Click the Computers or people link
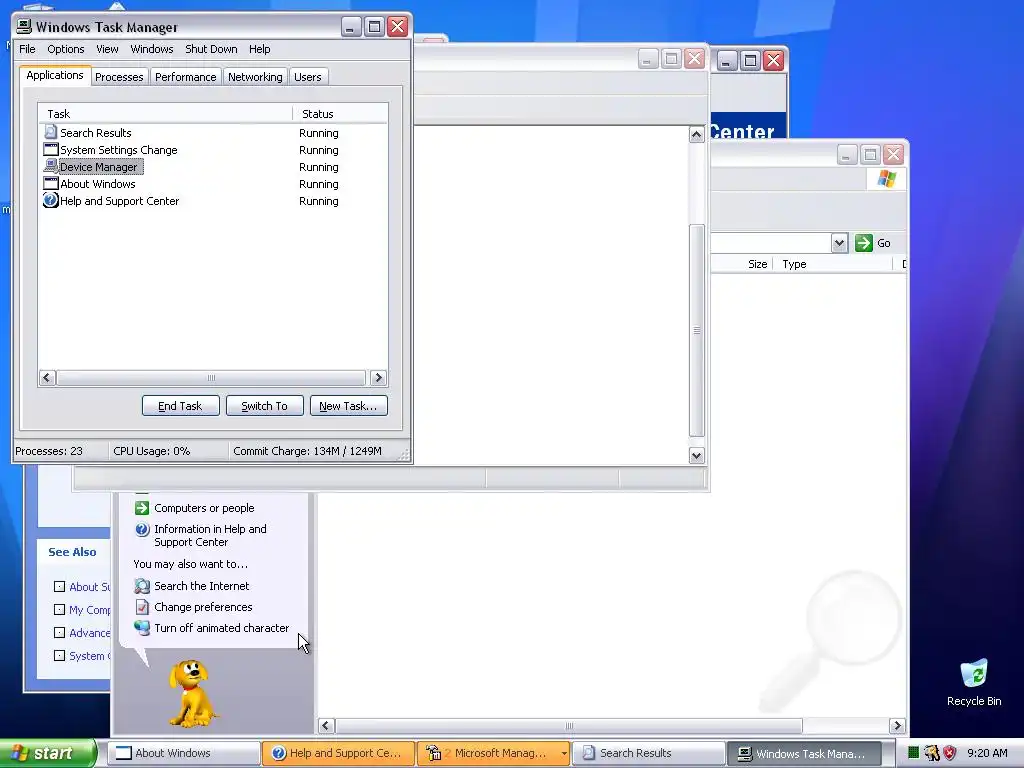 (204, 507)
